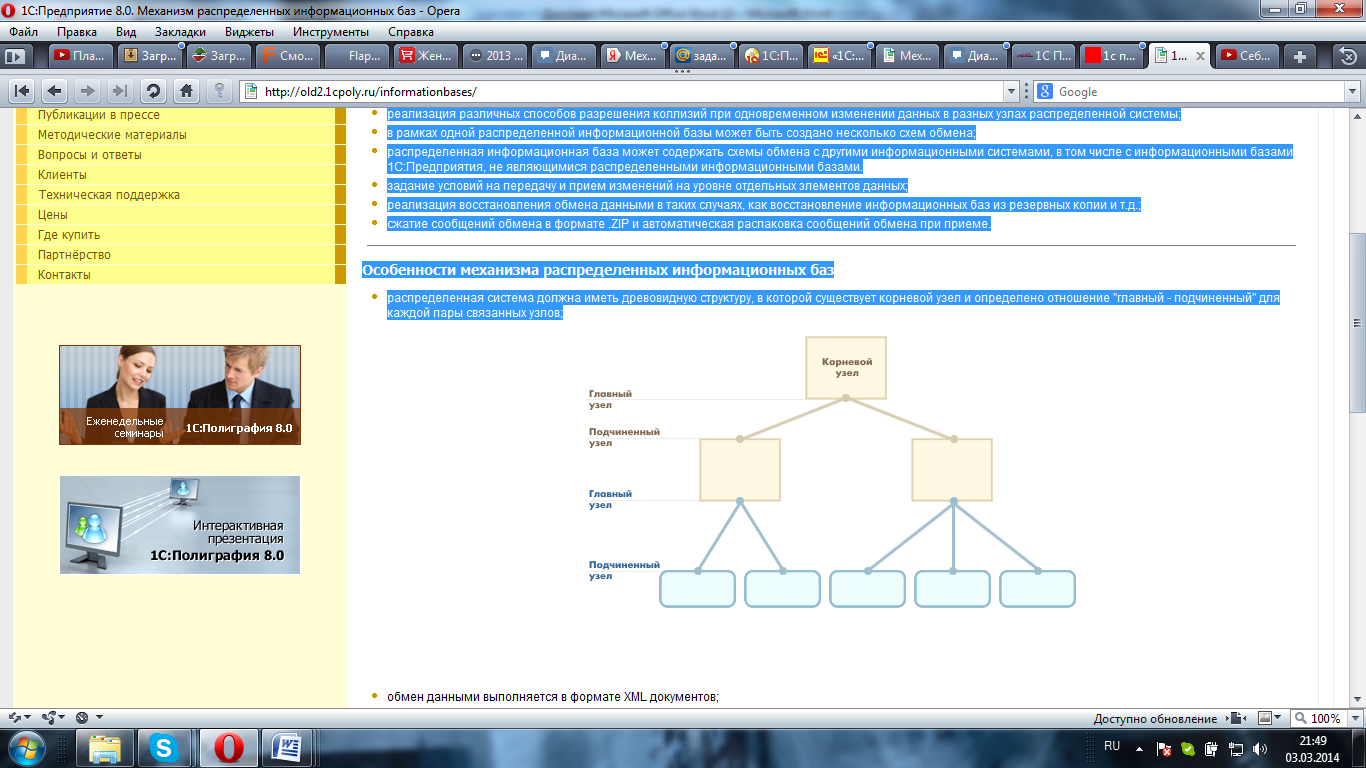Open the clock showing 21:49

pos(1311,748)
